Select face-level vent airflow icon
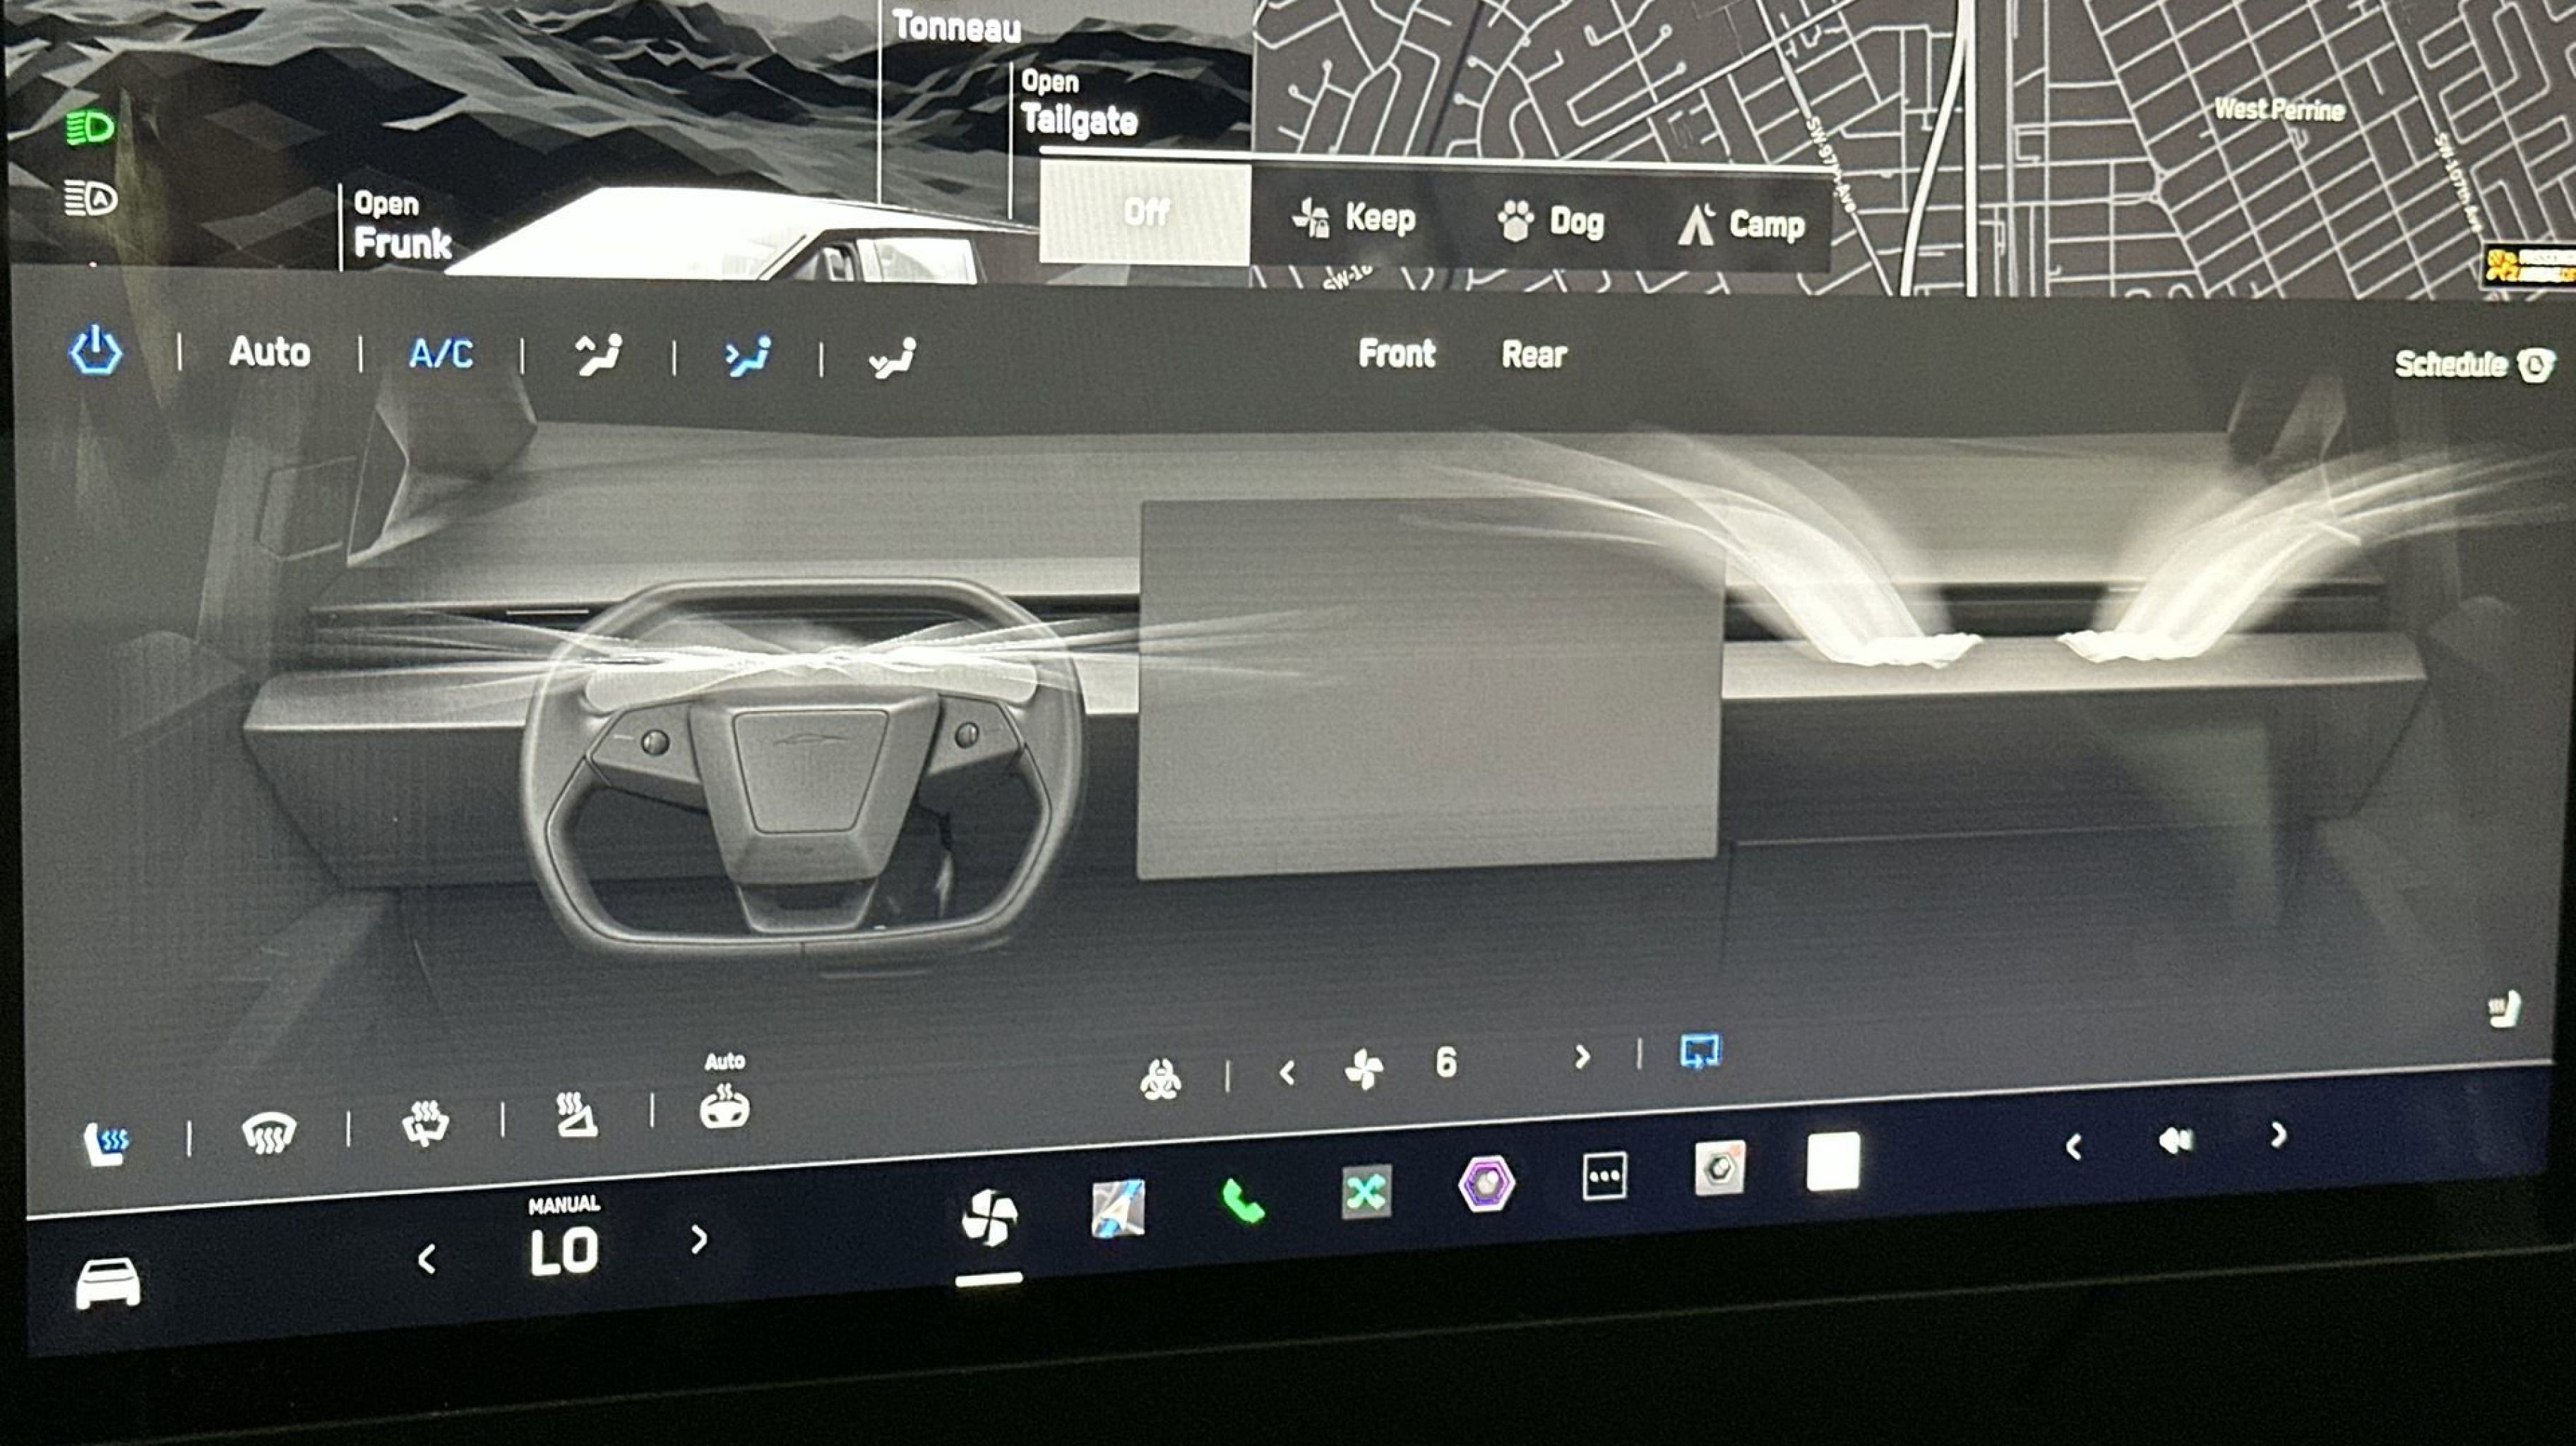Viewport: 2576px width, 1446px height. [747, 356]
